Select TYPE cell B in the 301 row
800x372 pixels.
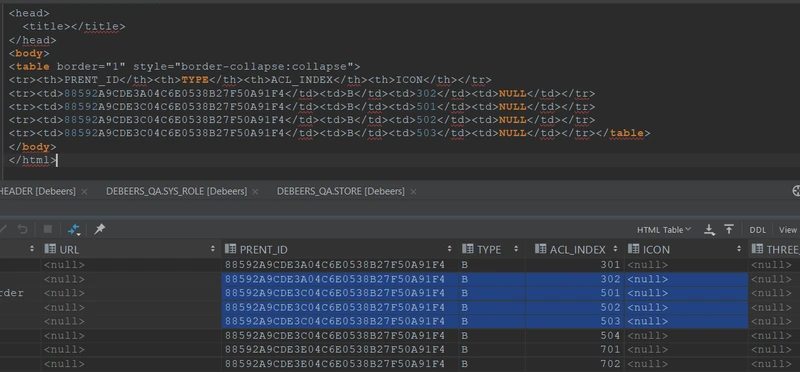pos(491,265)
